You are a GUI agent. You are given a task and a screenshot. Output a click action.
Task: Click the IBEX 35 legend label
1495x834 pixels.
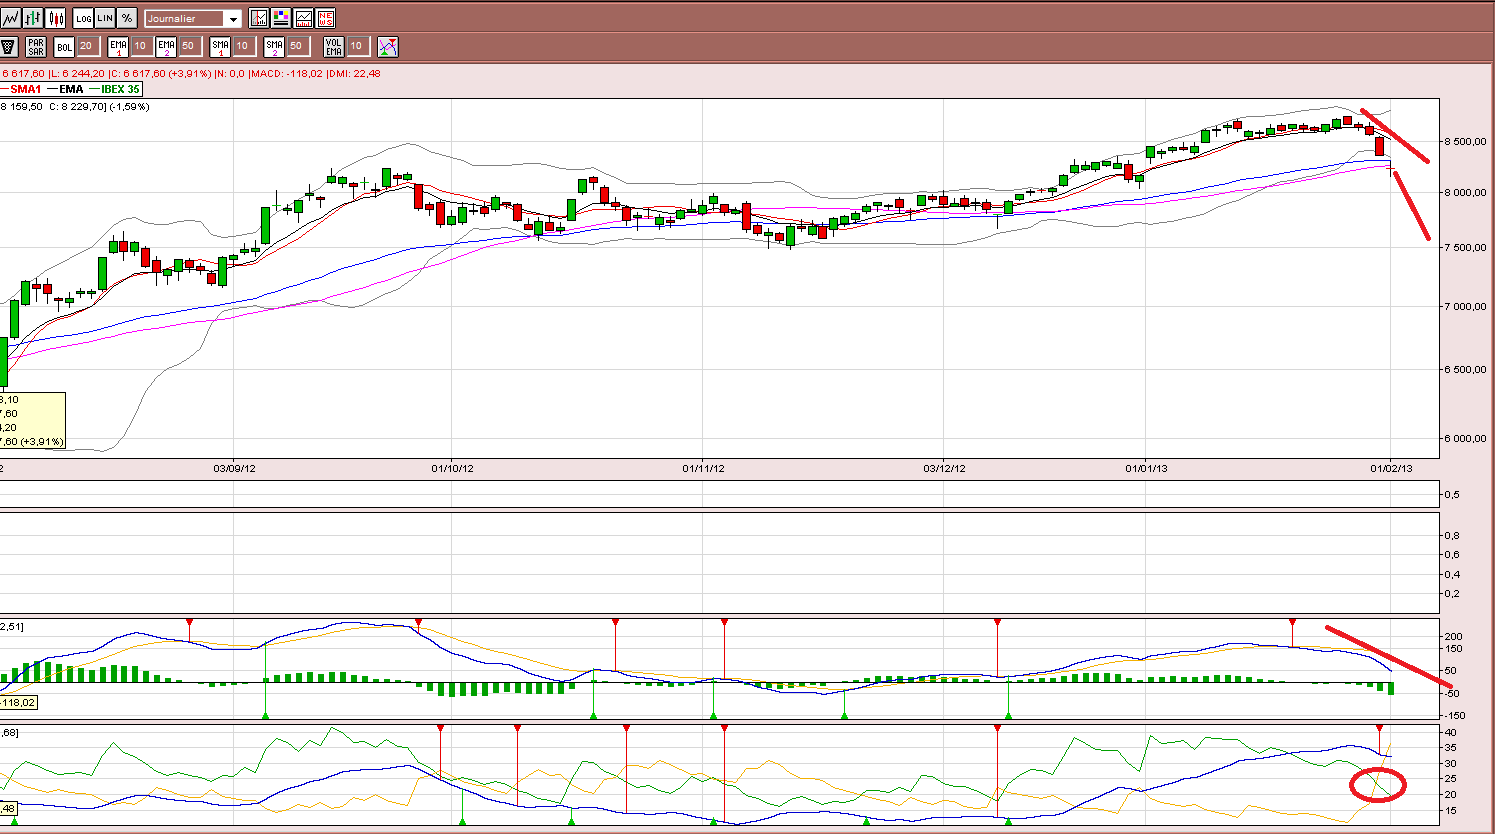point(120,89)
